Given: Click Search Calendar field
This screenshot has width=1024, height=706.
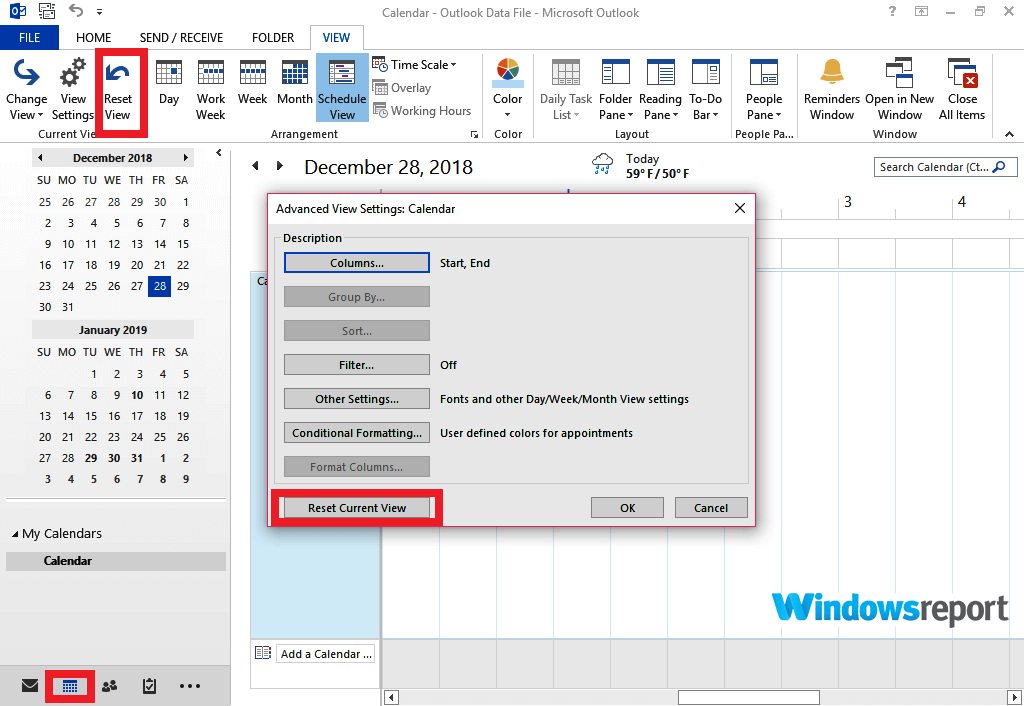Looking at the screenshot, I should pos(945,167).
